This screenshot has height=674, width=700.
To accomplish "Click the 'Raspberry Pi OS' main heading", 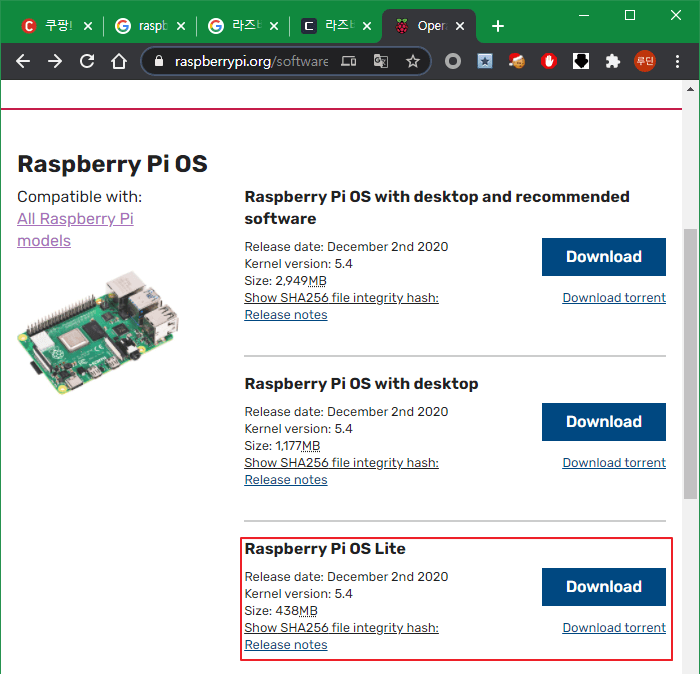I will click(x=112, y=164).
